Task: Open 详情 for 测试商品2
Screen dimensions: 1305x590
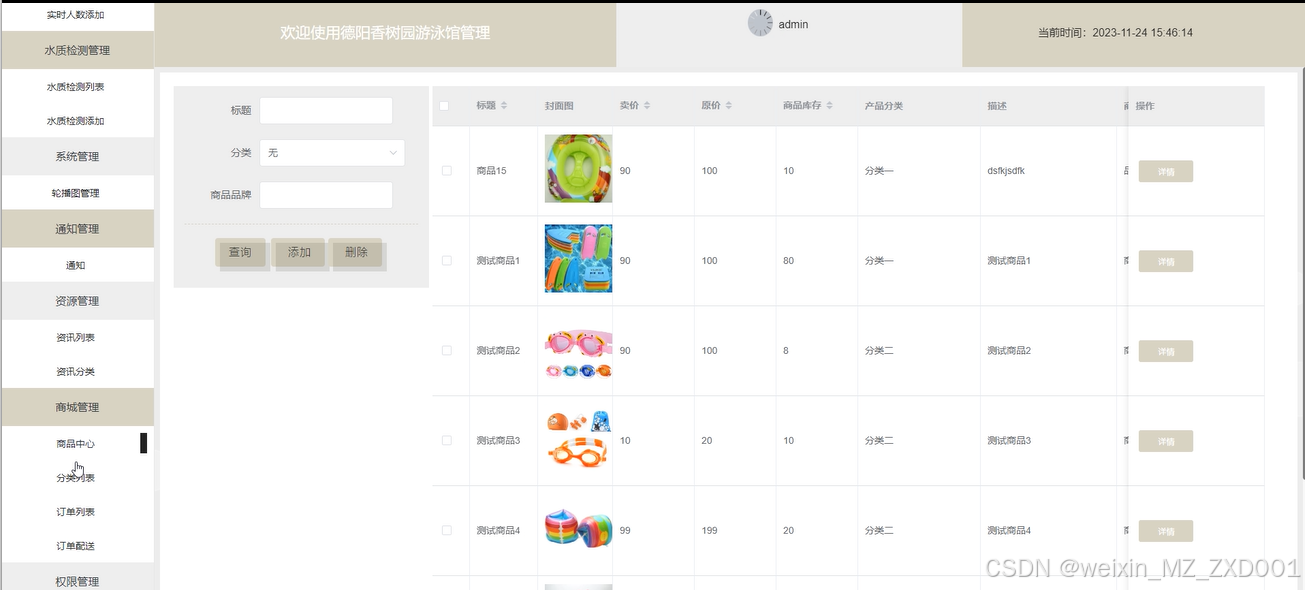Action: [1166, 351]
